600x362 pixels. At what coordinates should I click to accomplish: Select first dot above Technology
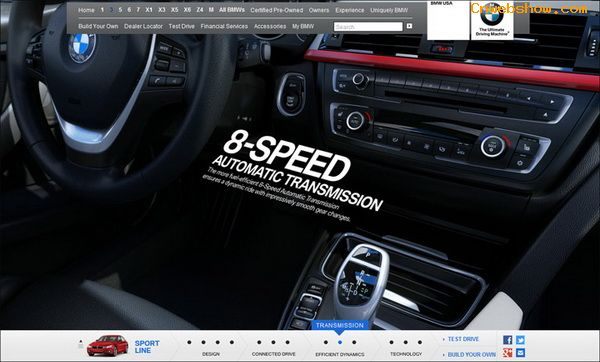click(x=391, y=342)
